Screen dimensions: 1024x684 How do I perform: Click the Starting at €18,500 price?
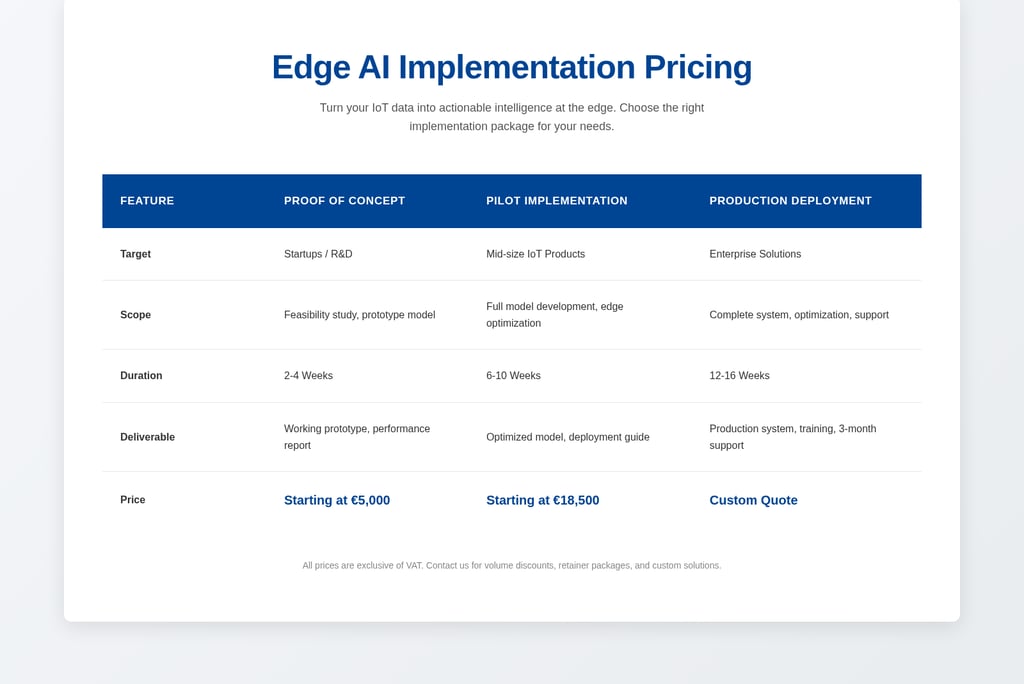[x=542, y=500]
